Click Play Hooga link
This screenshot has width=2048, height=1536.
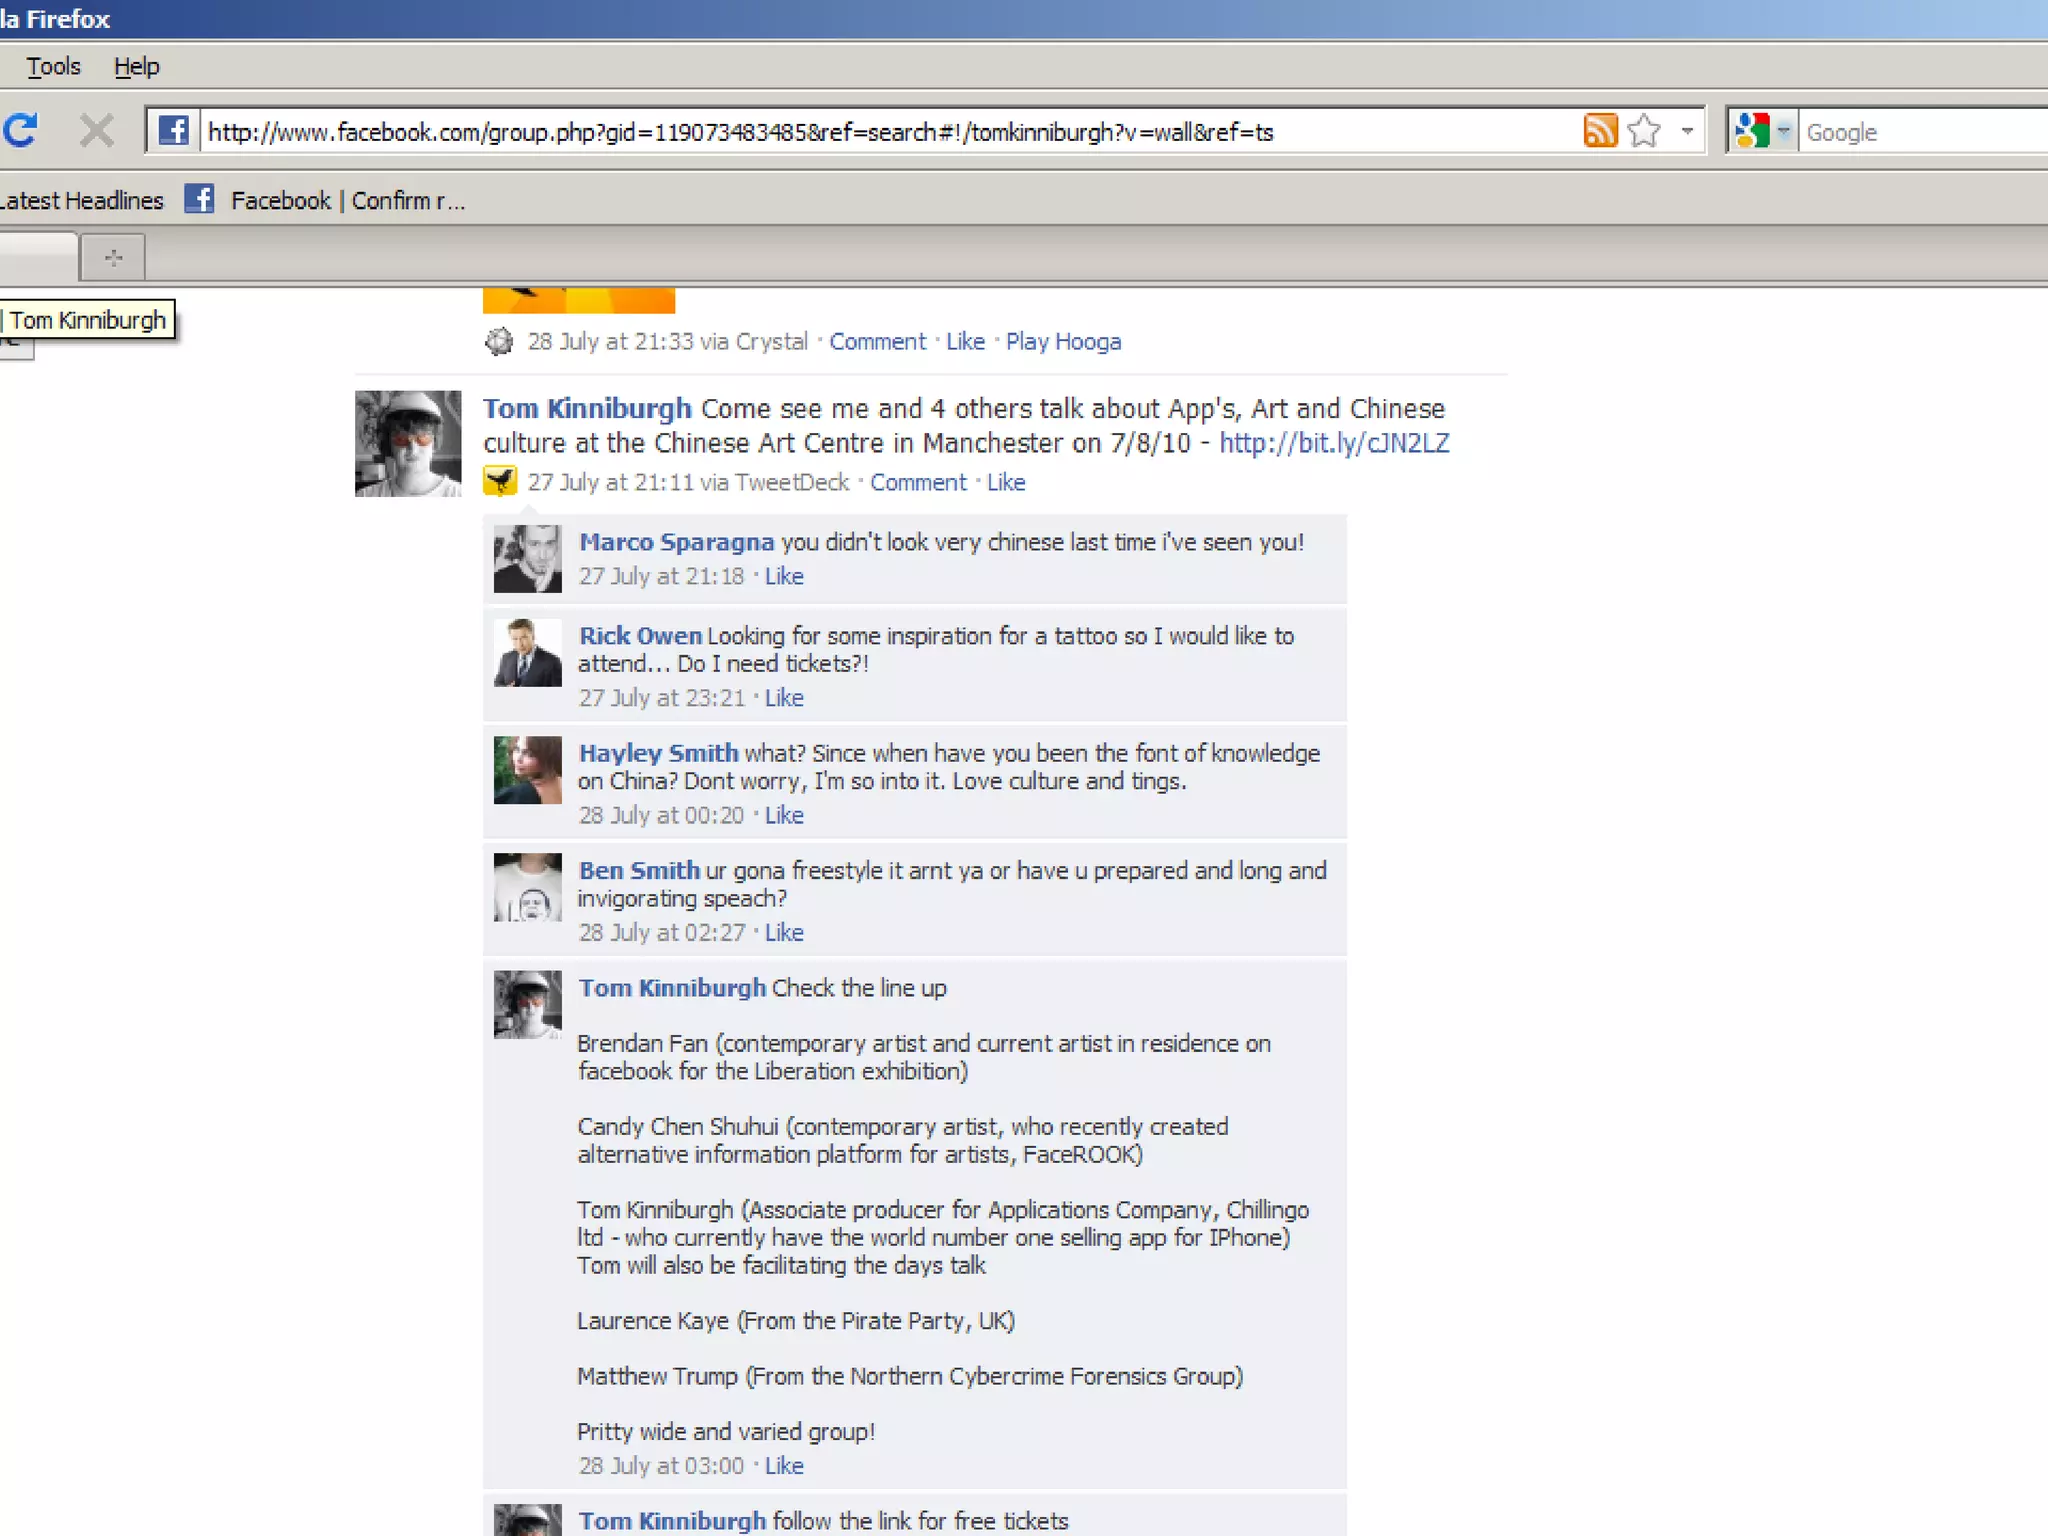click(1063, 342)
